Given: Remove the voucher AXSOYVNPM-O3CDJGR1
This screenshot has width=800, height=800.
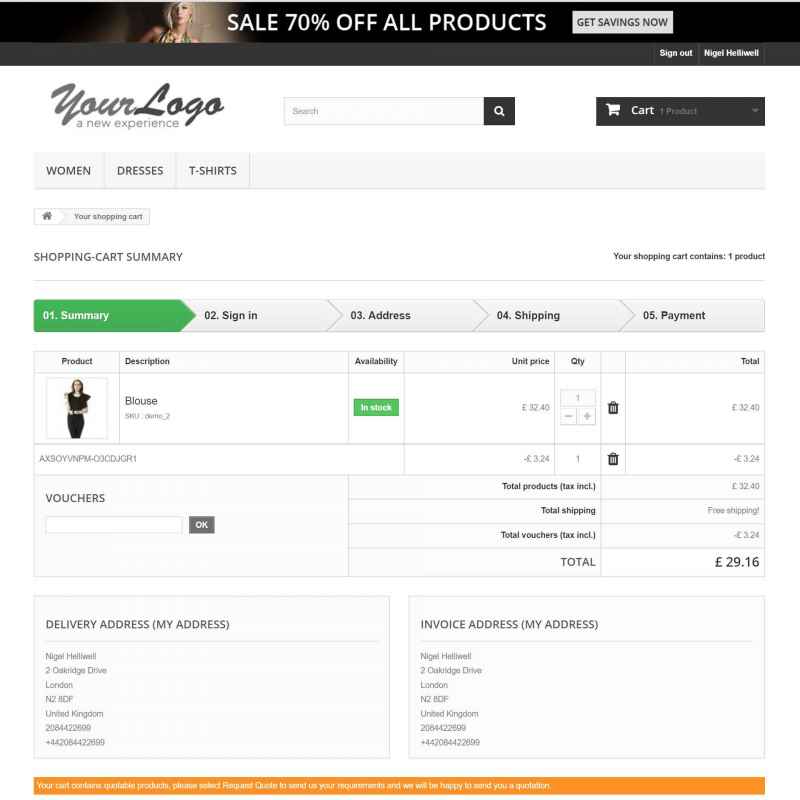Looking at the screenshot, I should click(613, 459).
